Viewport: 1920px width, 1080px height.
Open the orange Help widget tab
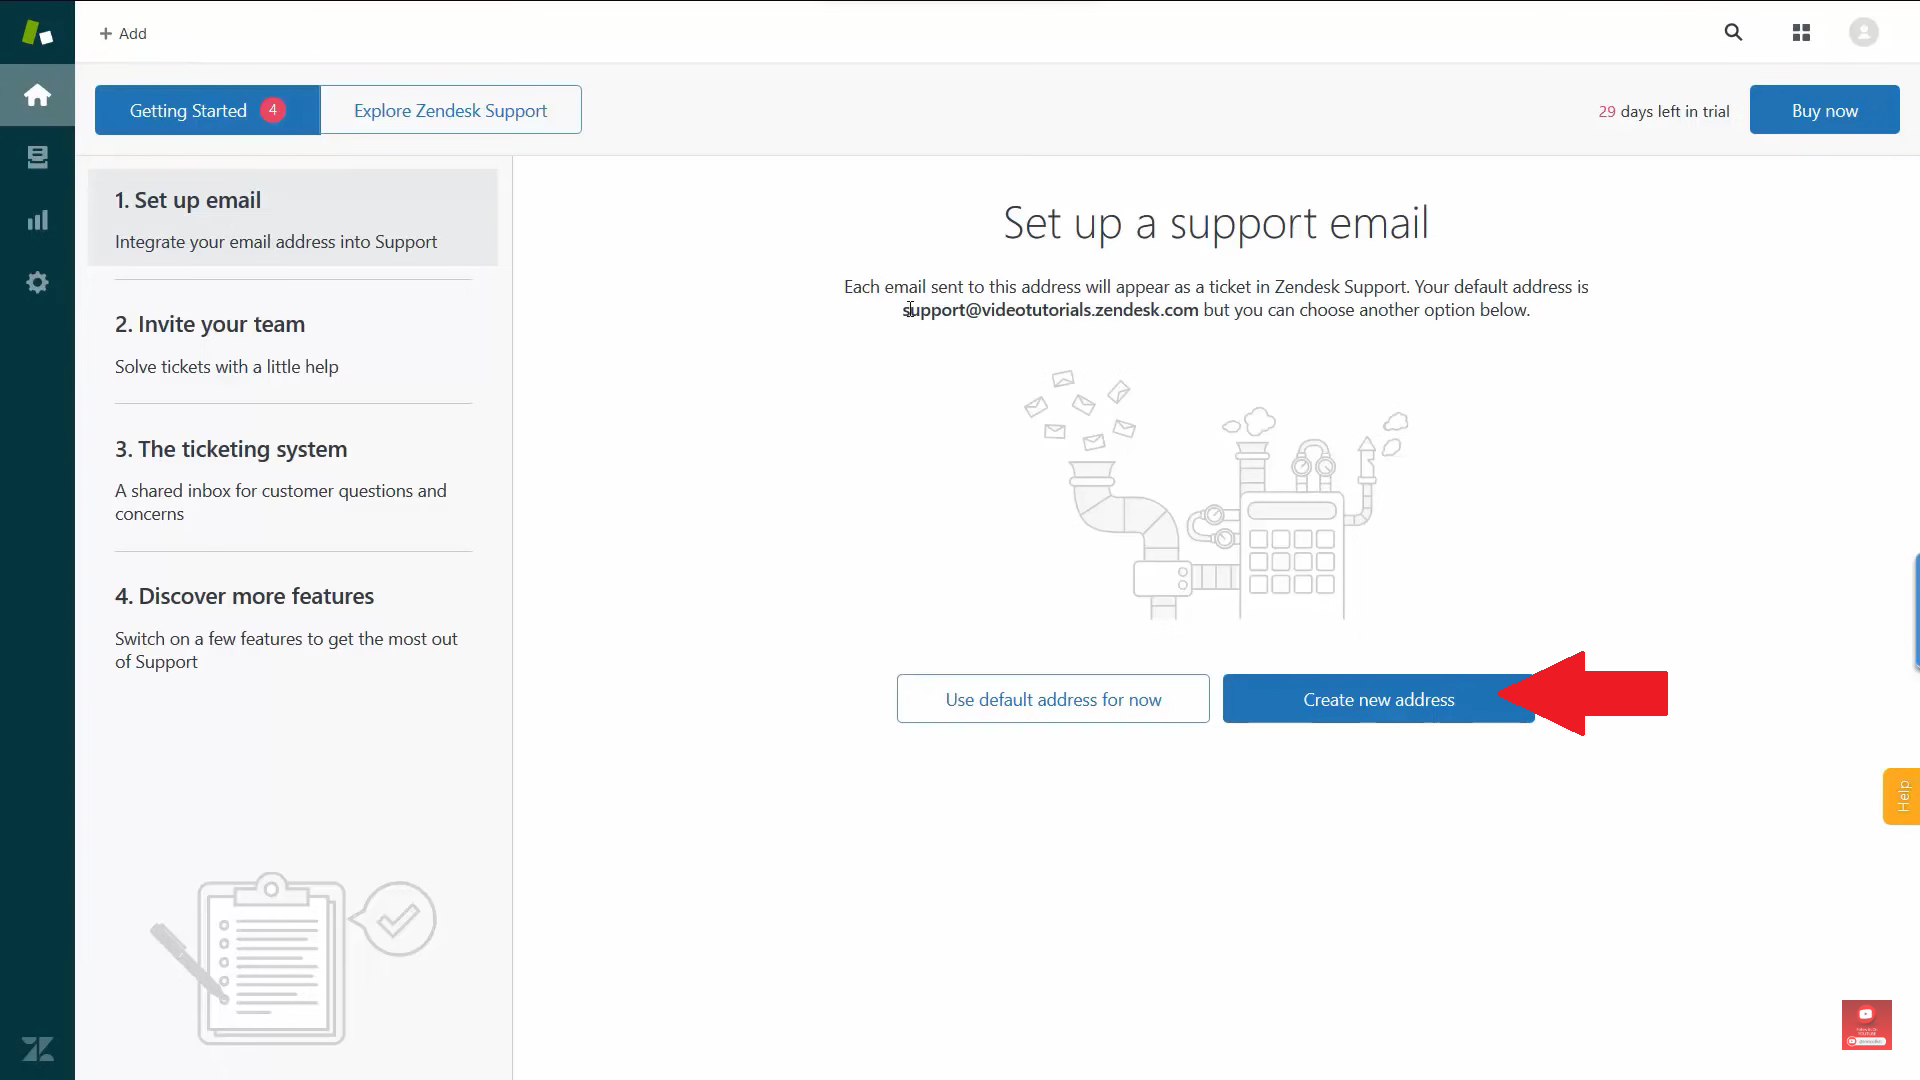[1902, 796]
